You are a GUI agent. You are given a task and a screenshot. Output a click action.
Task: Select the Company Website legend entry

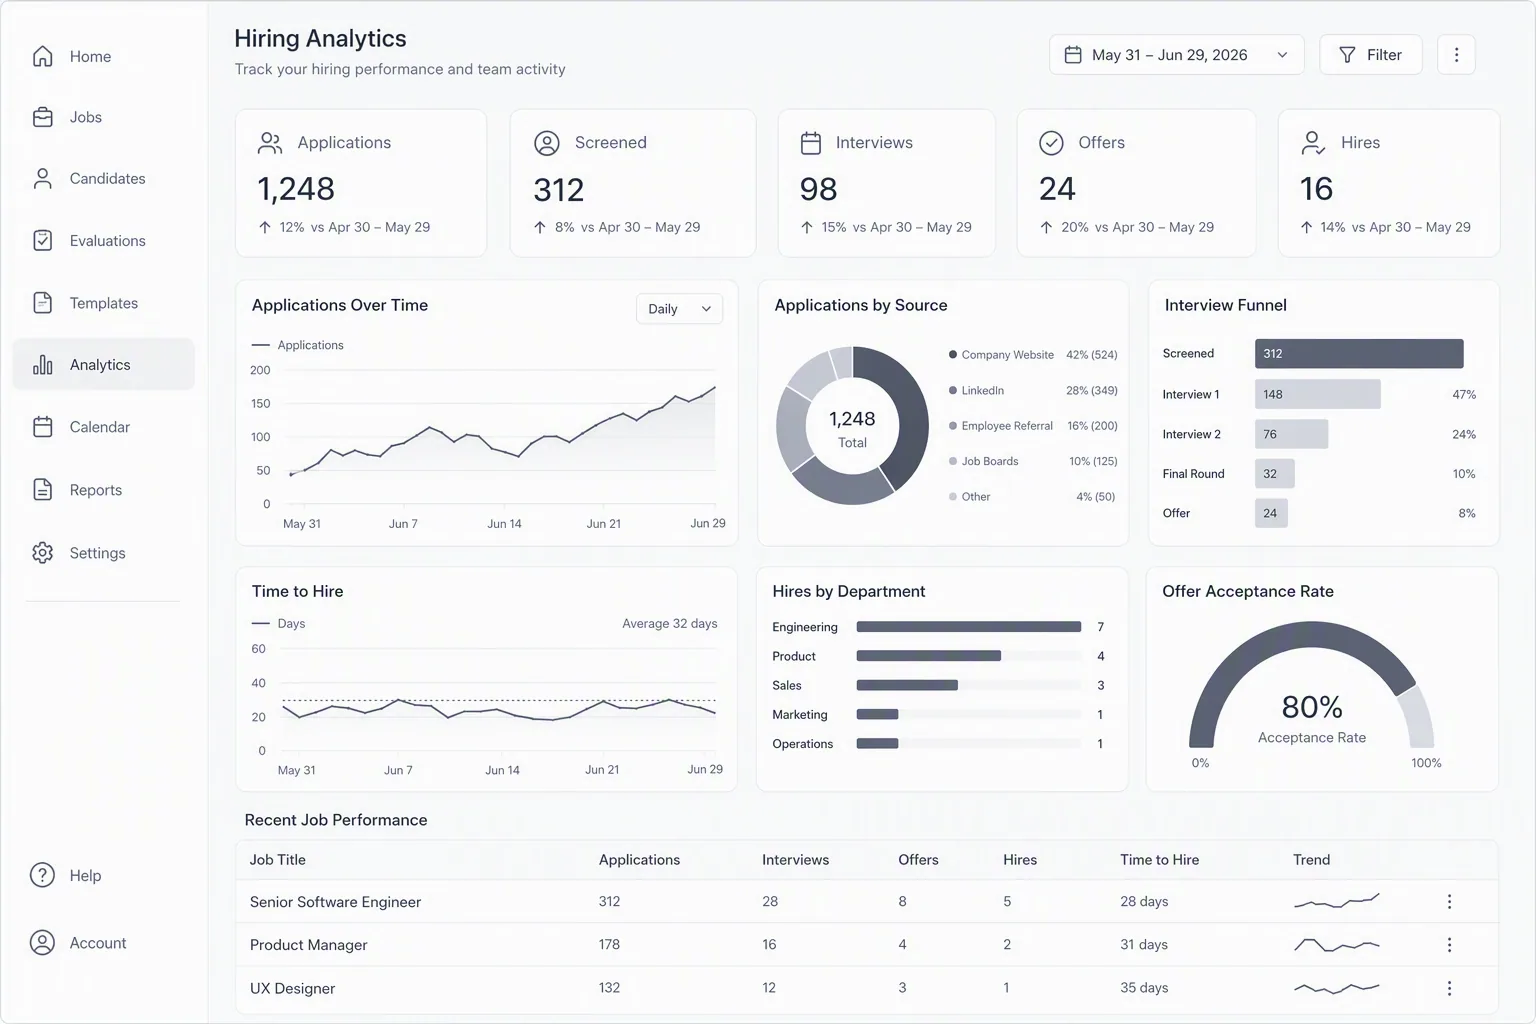point(1032,355)
